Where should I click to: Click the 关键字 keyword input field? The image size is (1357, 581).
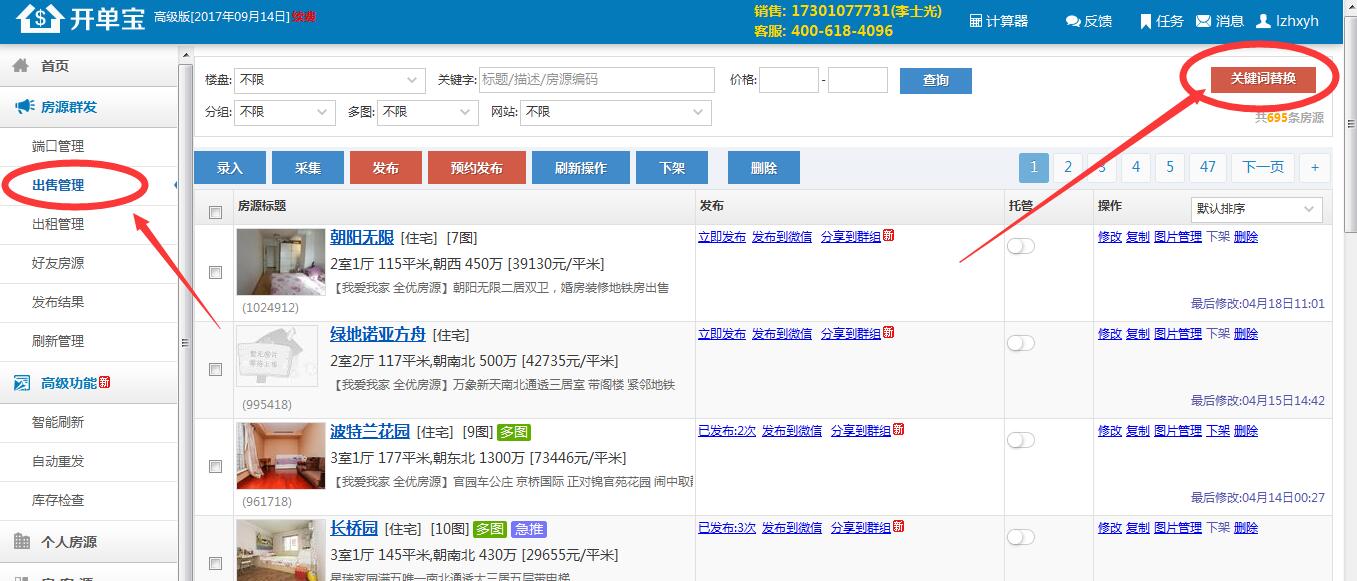[x=597, y=80]
